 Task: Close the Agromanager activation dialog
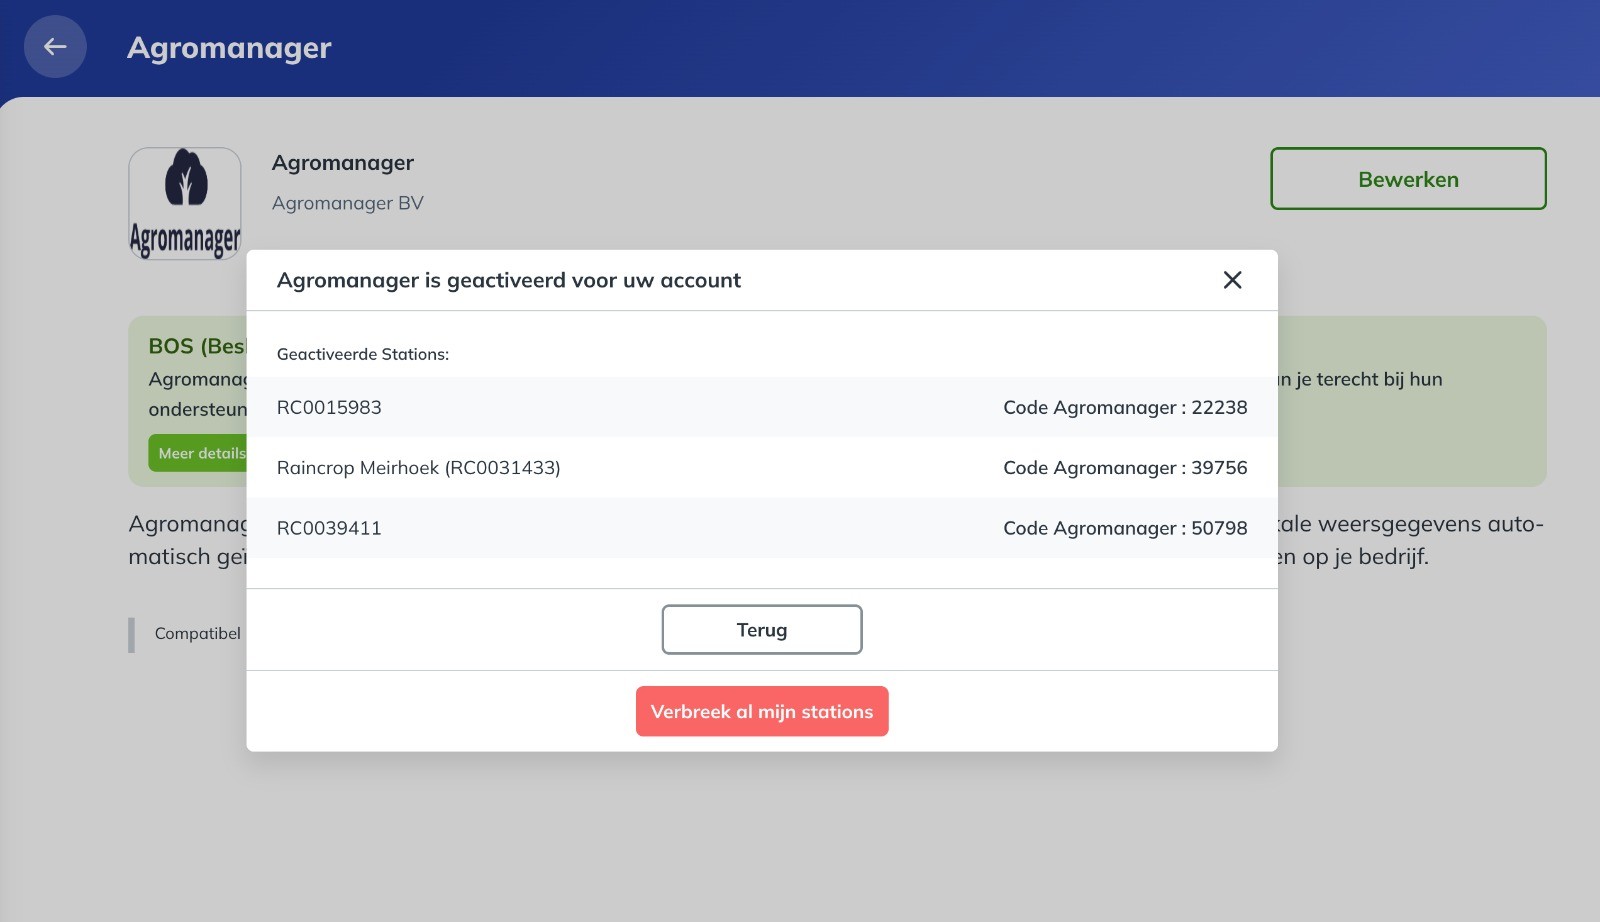tap(1232, 280)
